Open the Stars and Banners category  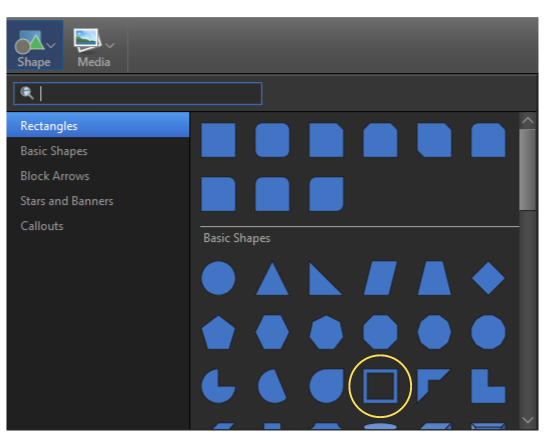click(67, 201)
